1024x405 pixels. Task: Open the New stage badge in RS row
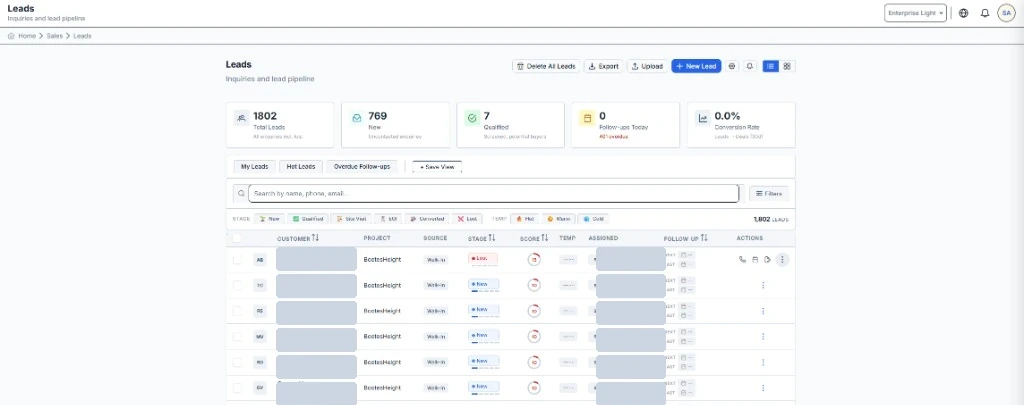tap(483, 310)
